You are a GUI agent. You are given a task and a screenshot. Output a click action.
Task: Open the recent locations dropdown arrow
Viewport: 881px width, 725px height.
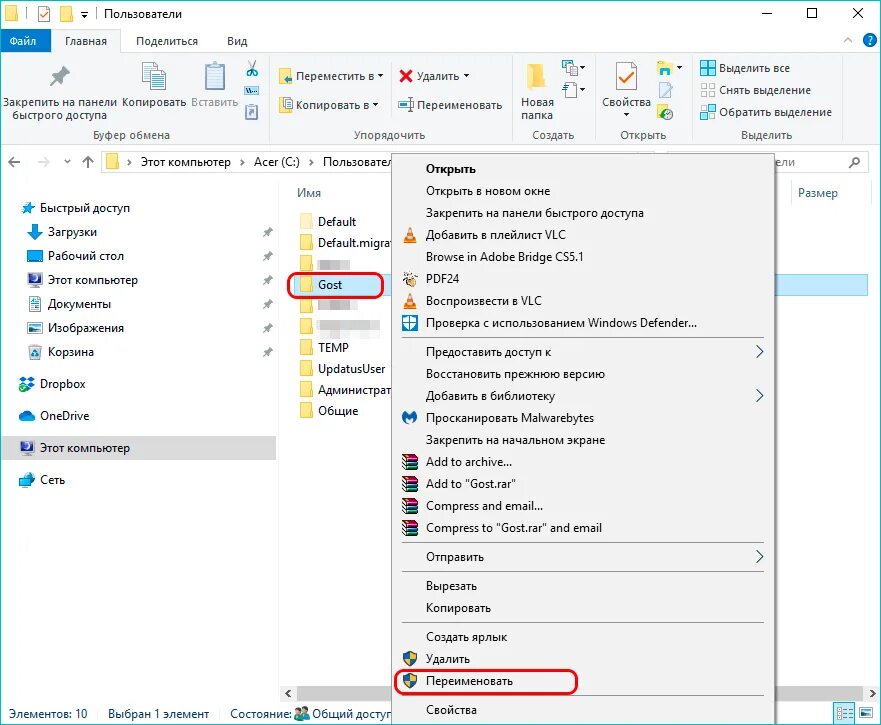(x=67, y=162)
